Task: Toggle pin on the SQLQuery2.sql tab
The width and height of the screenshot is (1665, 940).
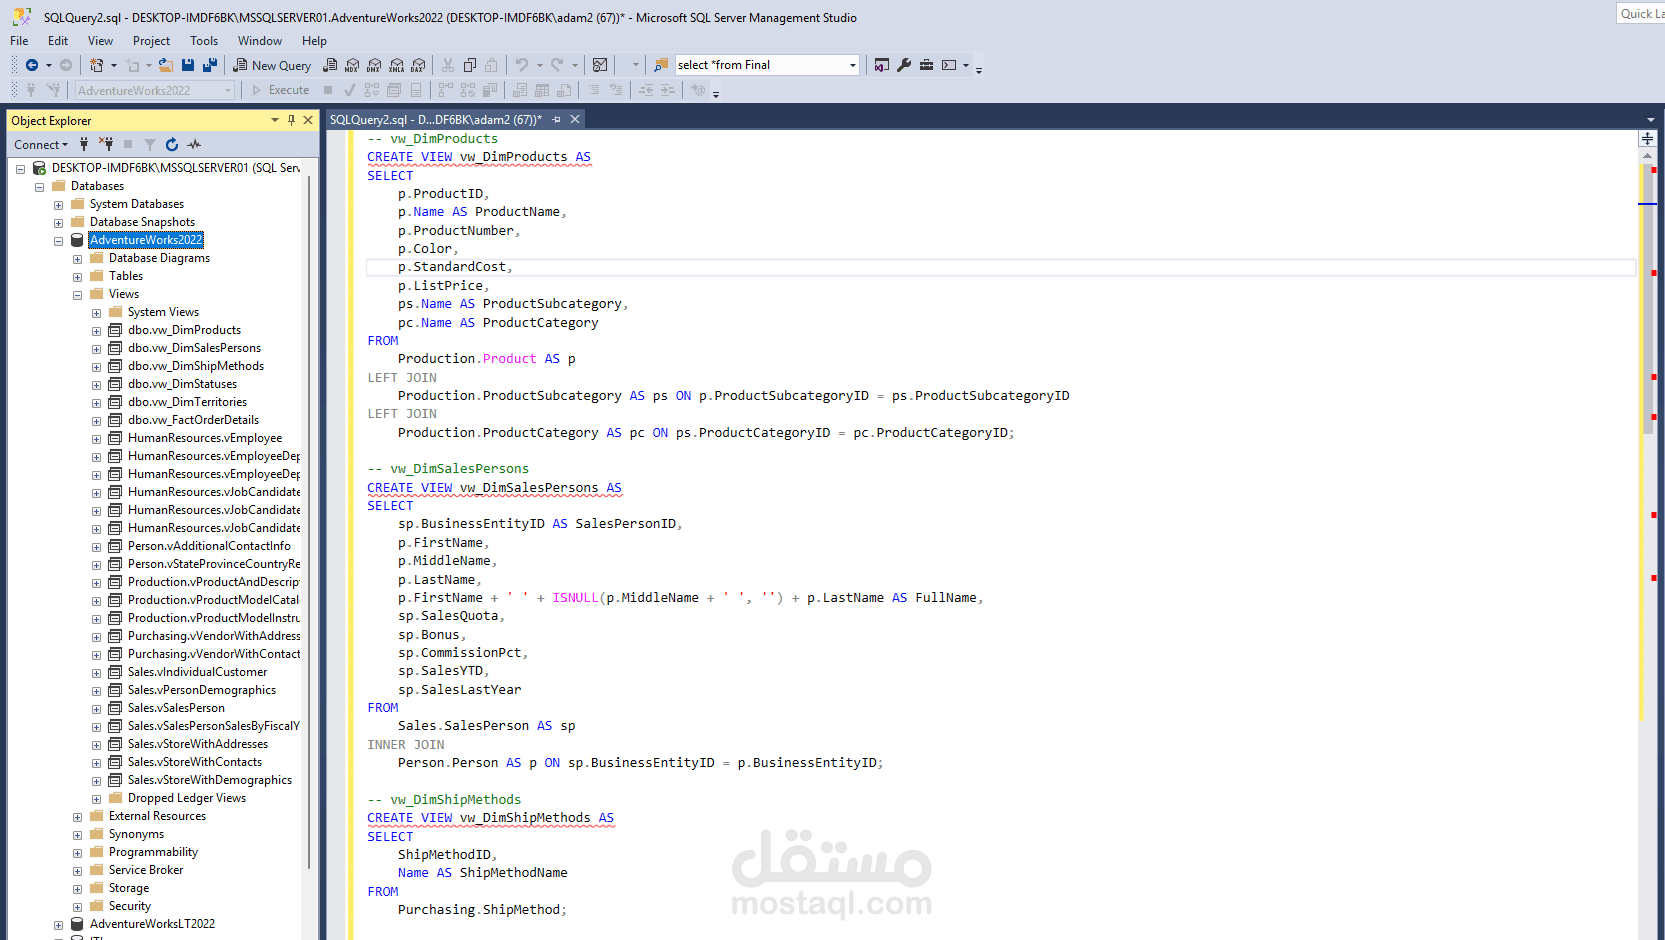Action: [x=557, y=119]
